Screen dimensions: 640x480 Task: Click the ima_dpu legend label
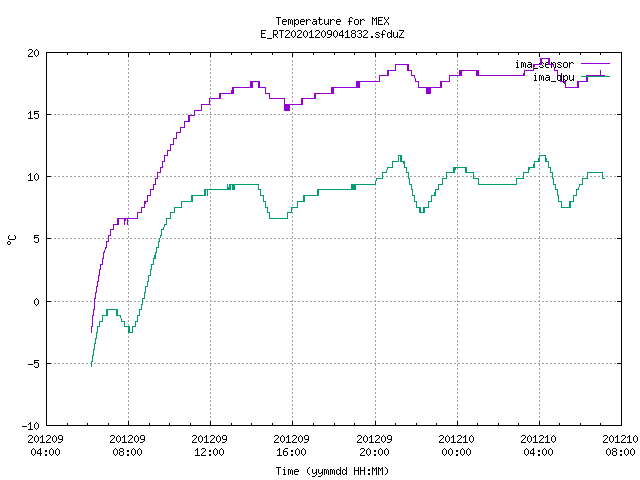(553, 77)
